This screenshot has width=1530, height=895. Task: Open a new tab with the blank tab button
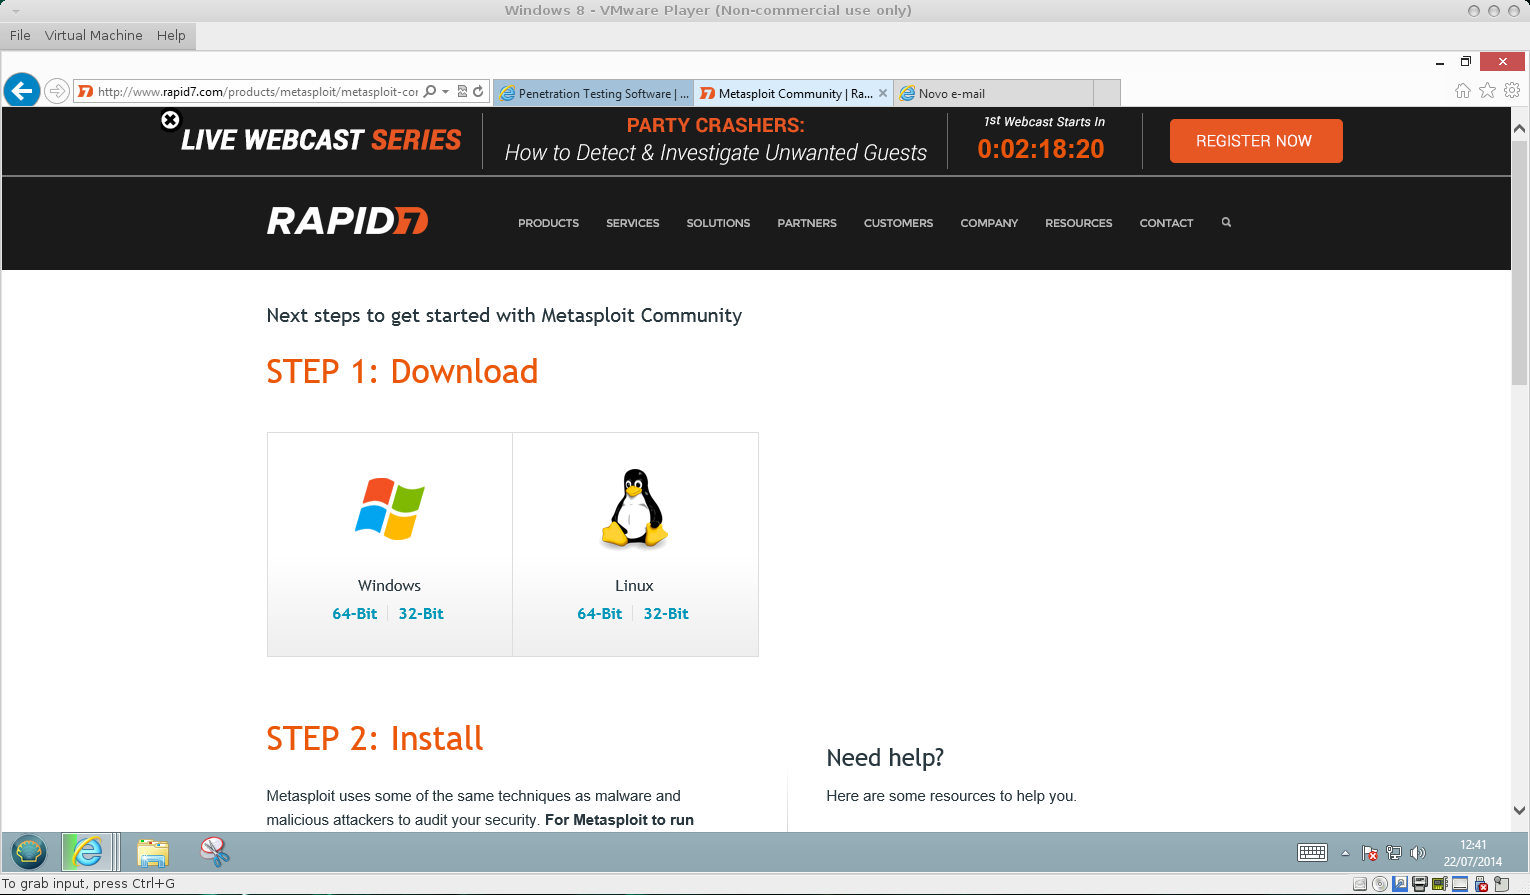point(1107,93)
